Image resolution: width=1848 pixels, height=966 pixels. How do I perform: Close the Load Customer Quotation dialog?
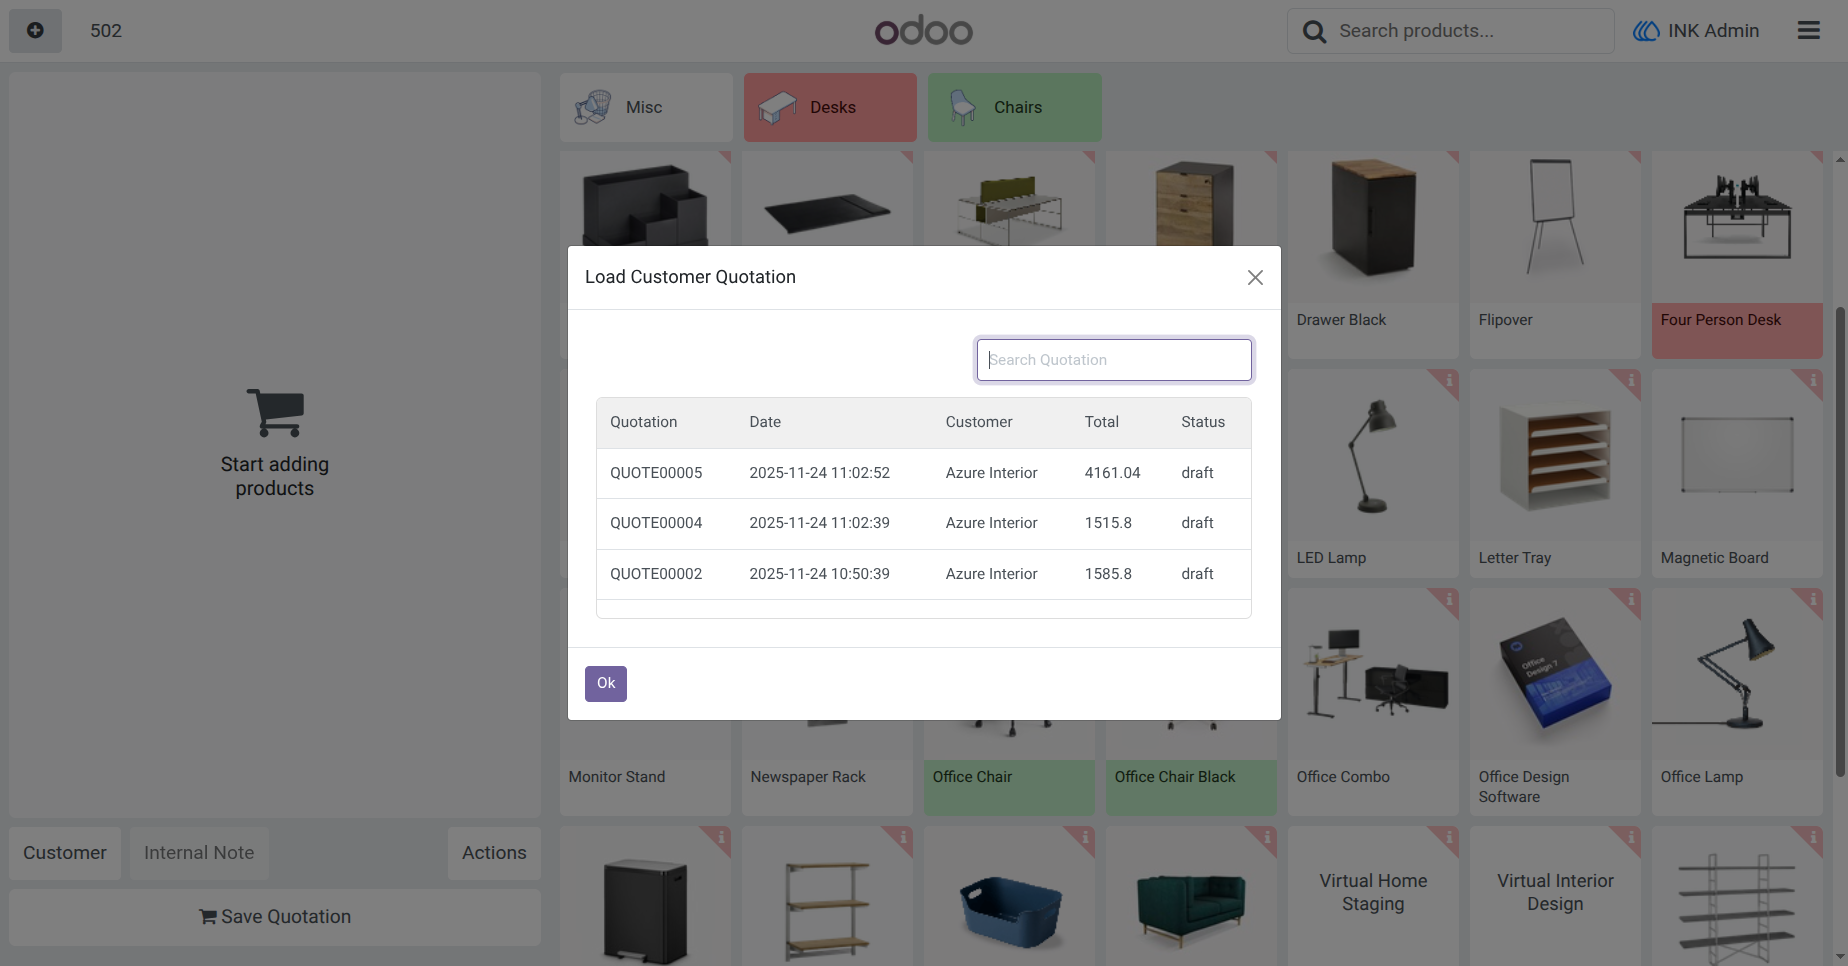(1255, 278)
